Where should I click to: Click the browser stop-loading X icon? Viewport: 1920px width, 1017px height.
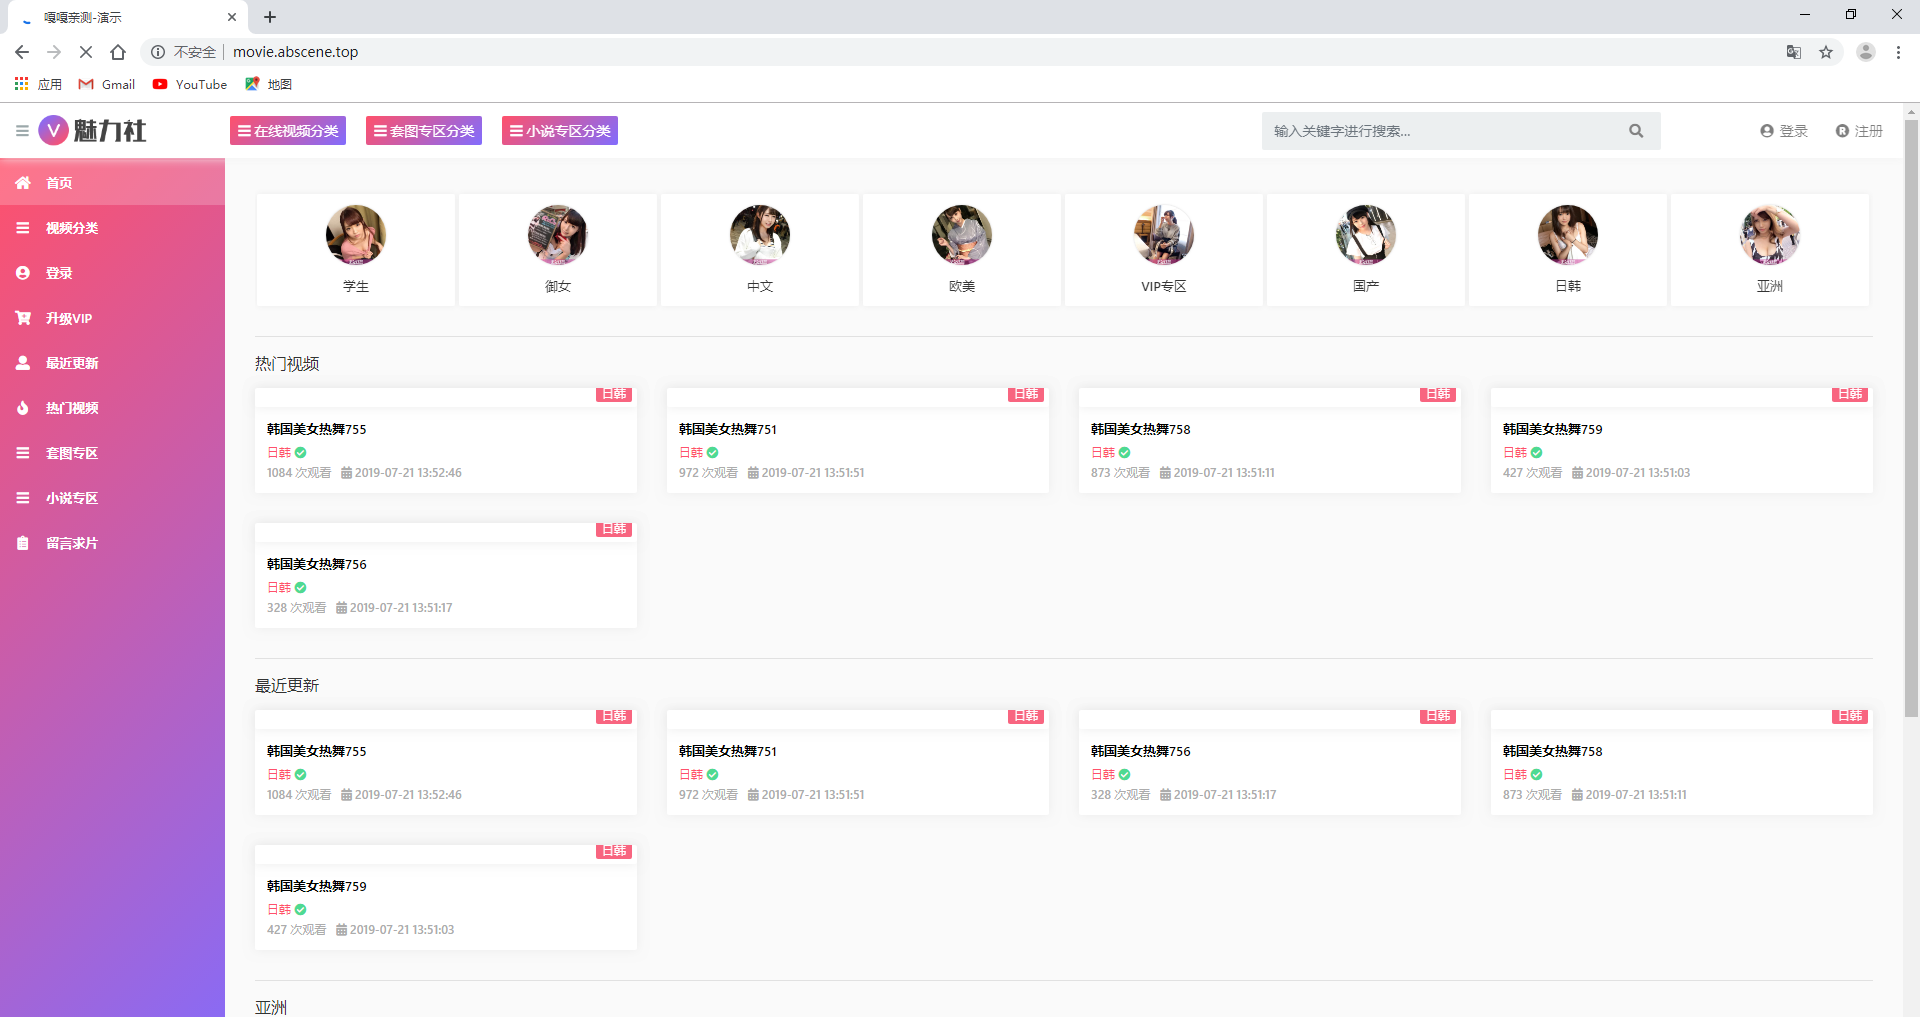[x=86, y=52]
